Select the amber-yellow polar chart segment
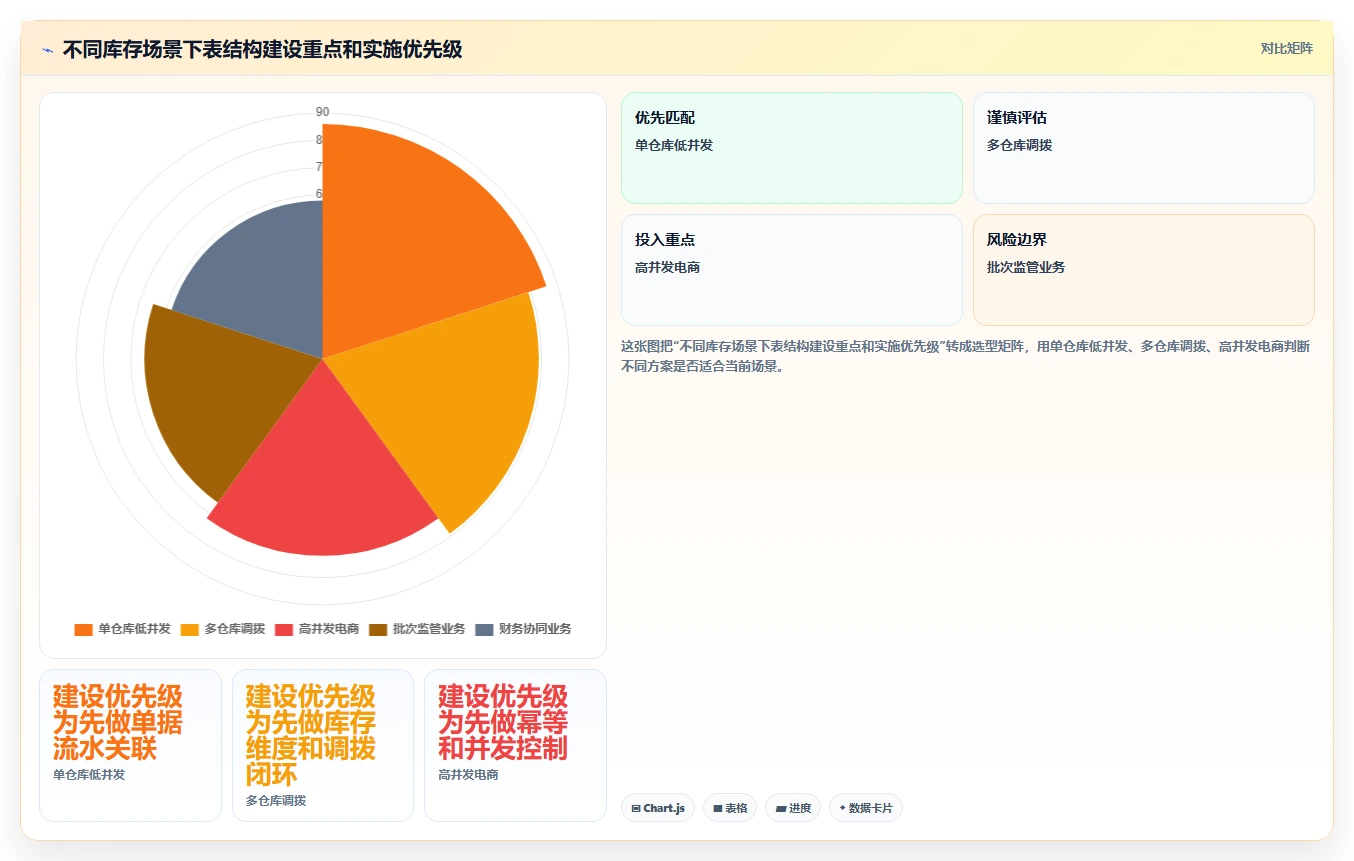Viewport: 1354px width, 861px height. 450,400
